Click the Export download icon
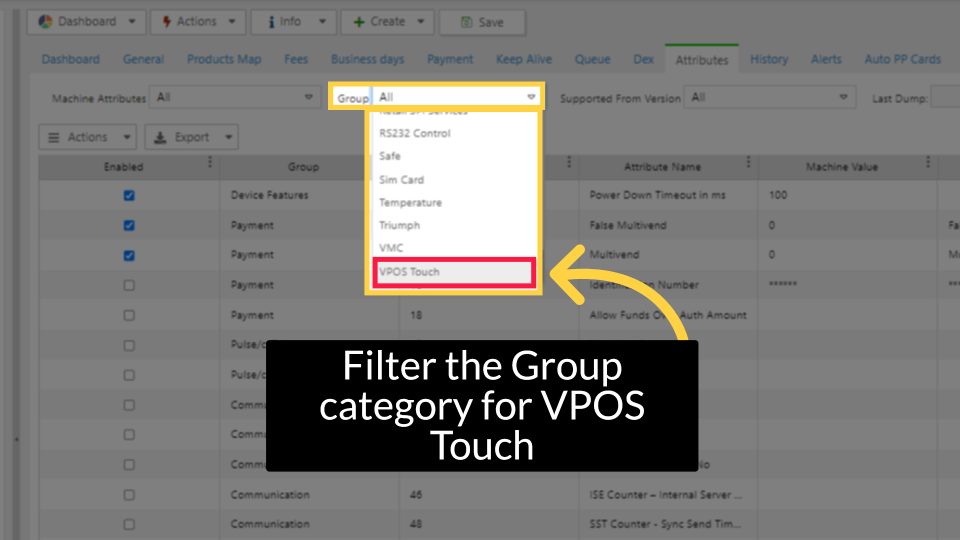The height and width of the screenshot is (540, 960). [x=160, y=138]
